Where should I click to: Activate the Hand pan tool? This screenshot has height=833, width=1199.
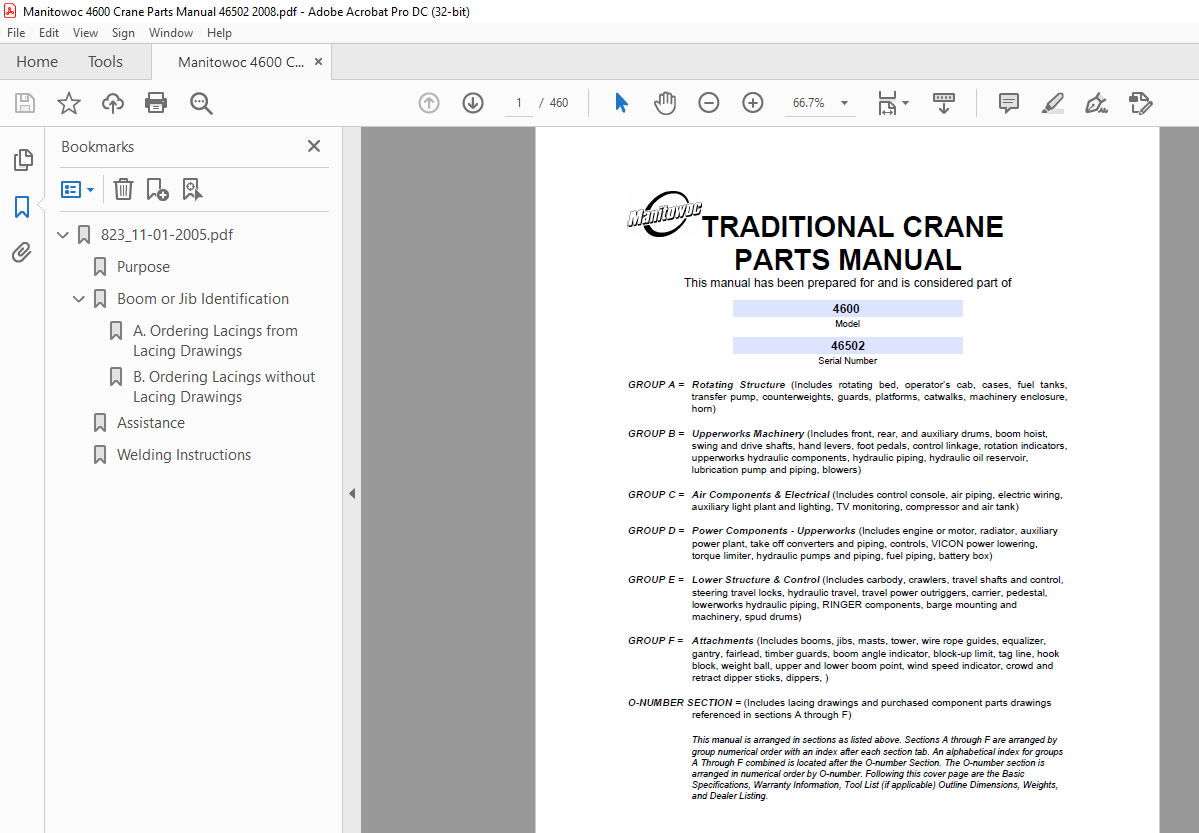[664, 103]
